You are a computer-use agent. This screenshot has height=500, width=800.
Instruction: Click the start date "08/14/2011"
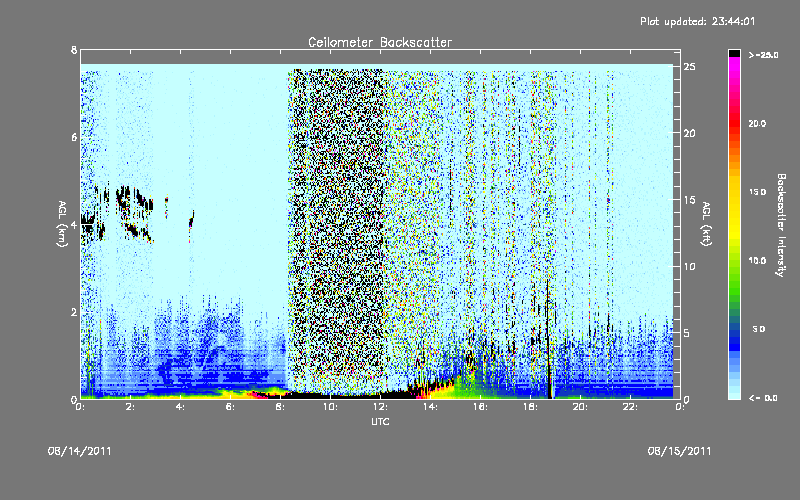click(x=79, y=451)
